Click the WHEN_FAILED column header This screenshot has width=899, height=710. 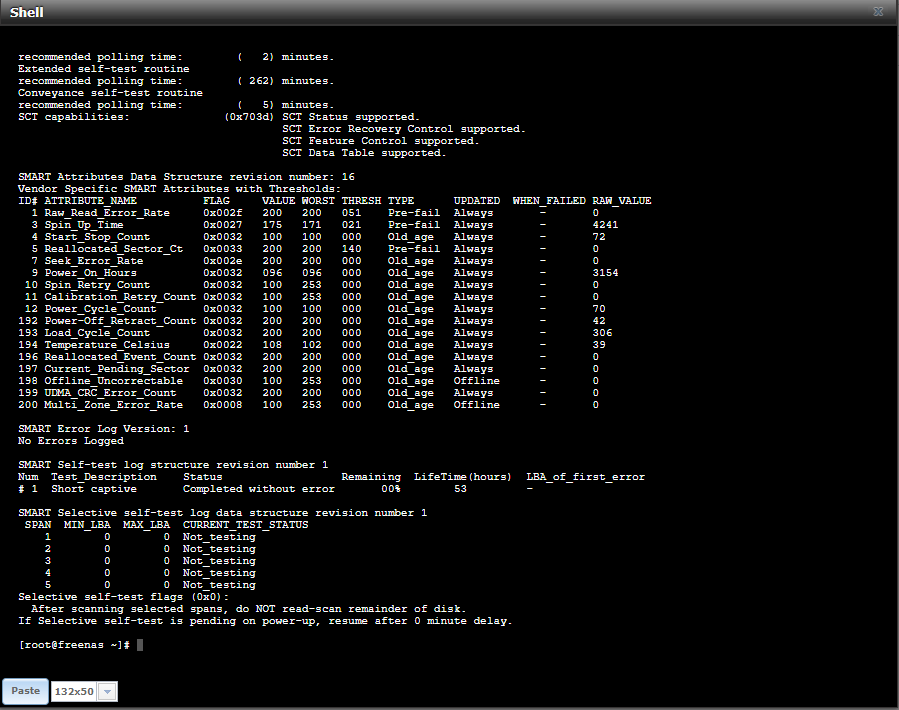pyautogui.click(x=549, y=201)
